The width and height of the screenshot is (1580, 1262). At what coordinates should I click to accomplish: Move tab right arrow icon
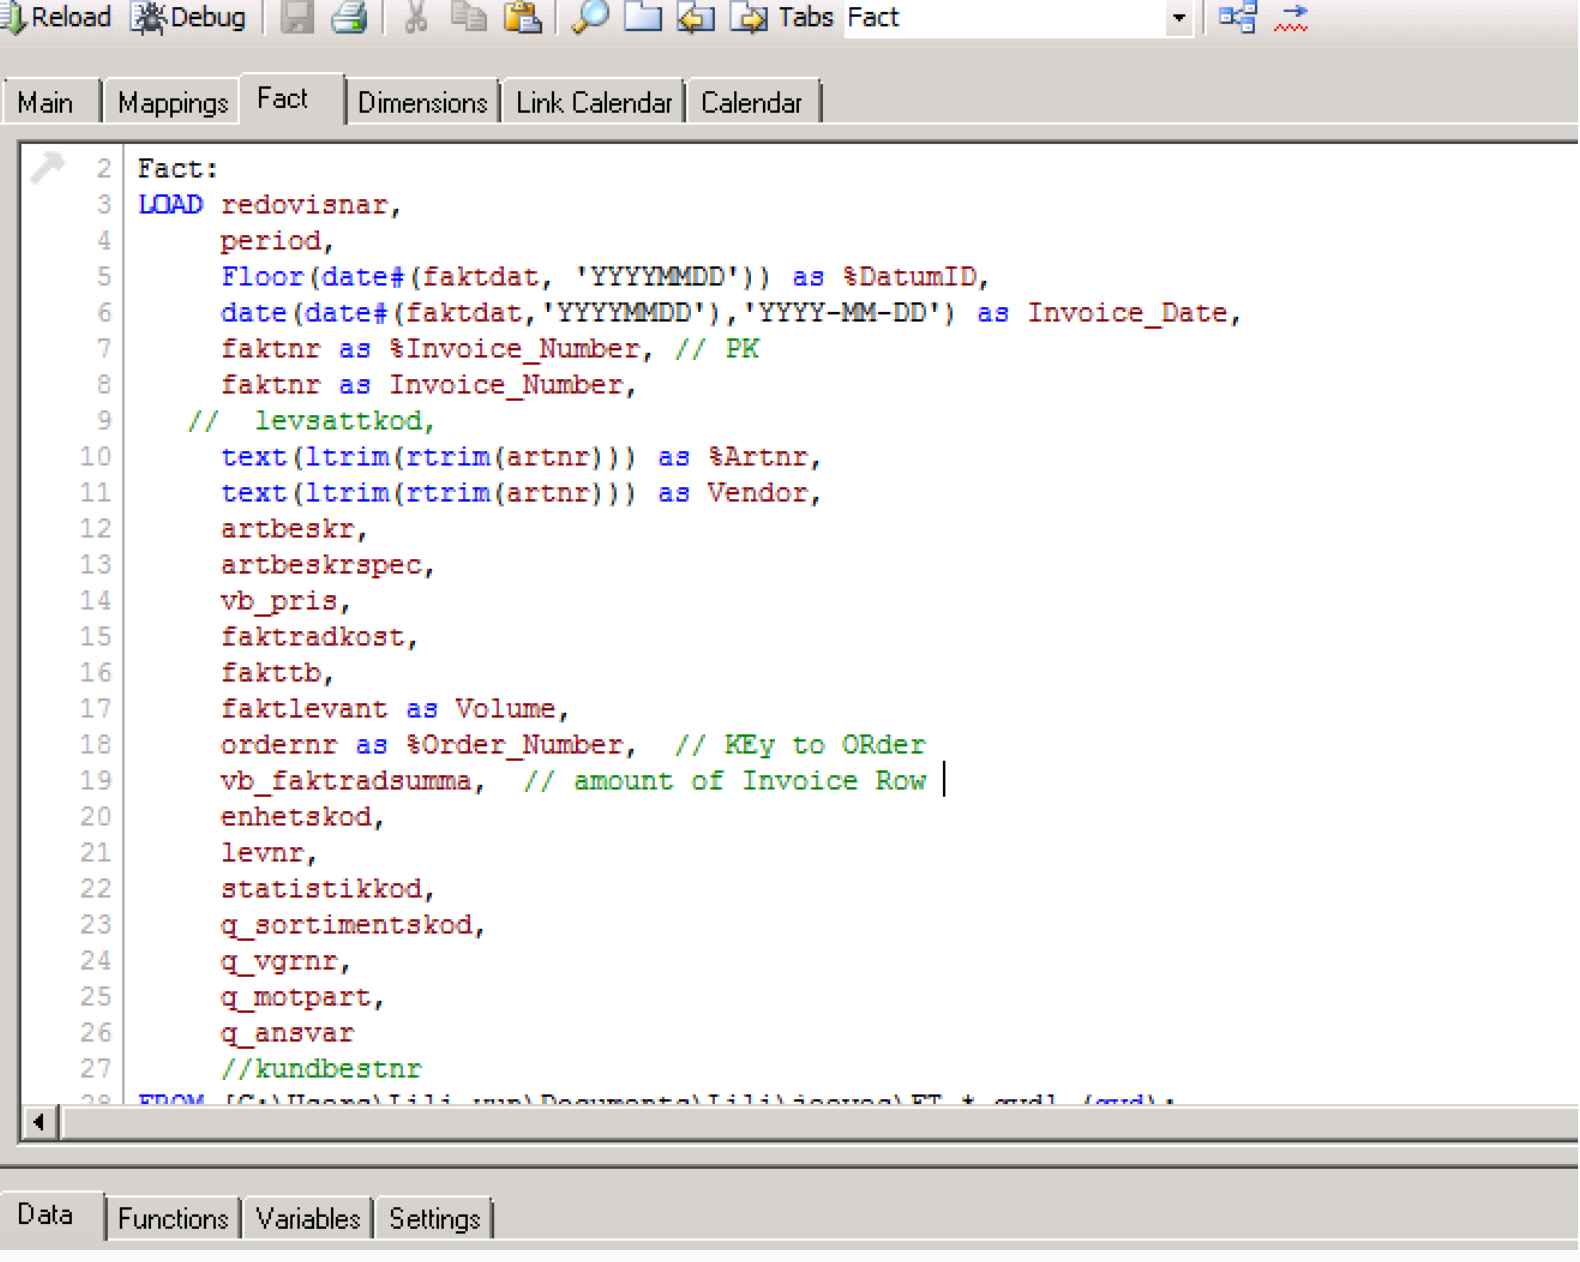[x=748, y=17]
